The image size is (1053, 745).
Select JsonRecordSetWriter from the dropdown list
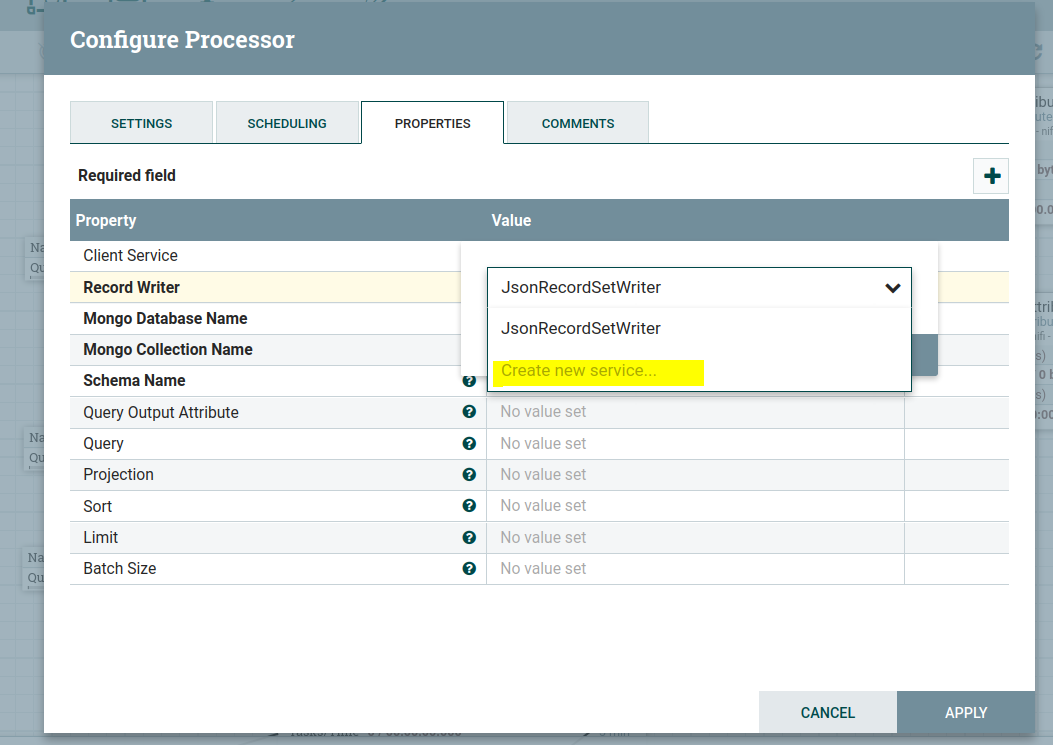coord(580,329)
